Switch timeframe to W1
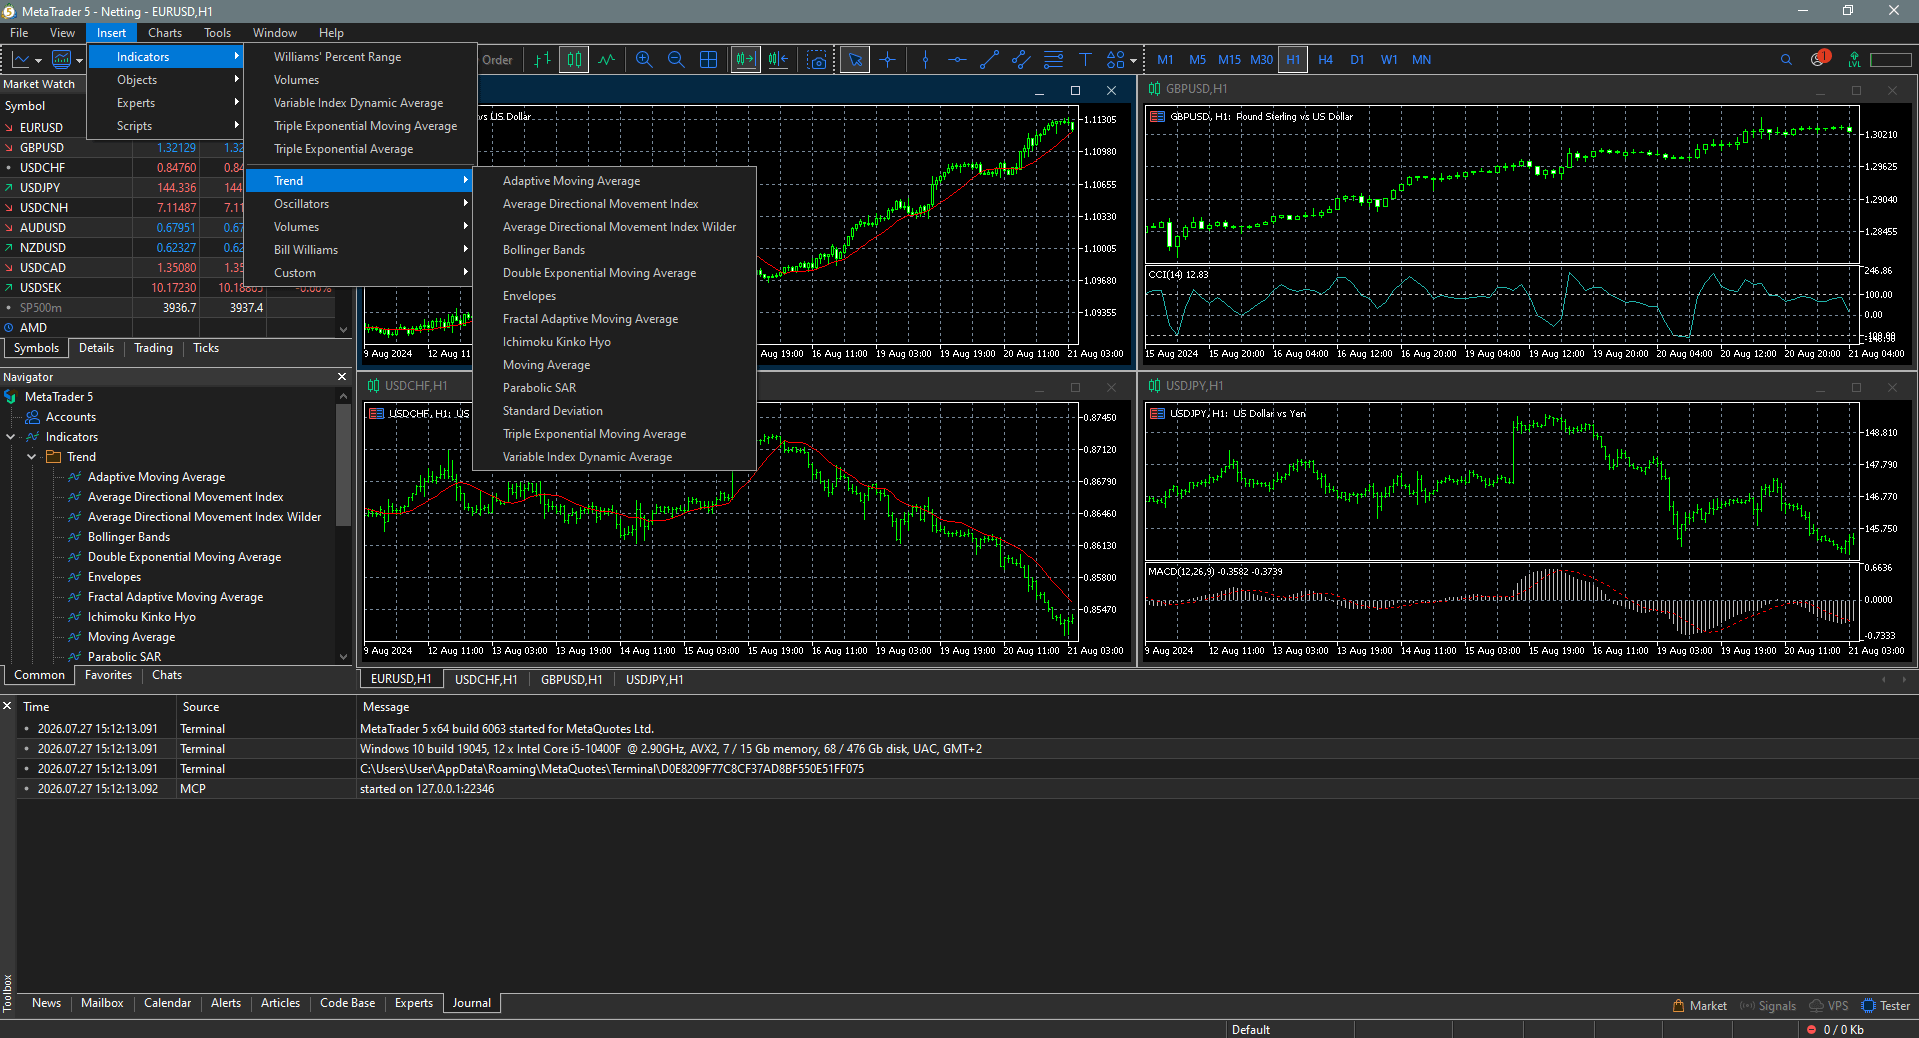The width and height of the screenshot is (1919, 1038). pyautogui.click(x=1389, y=60)
